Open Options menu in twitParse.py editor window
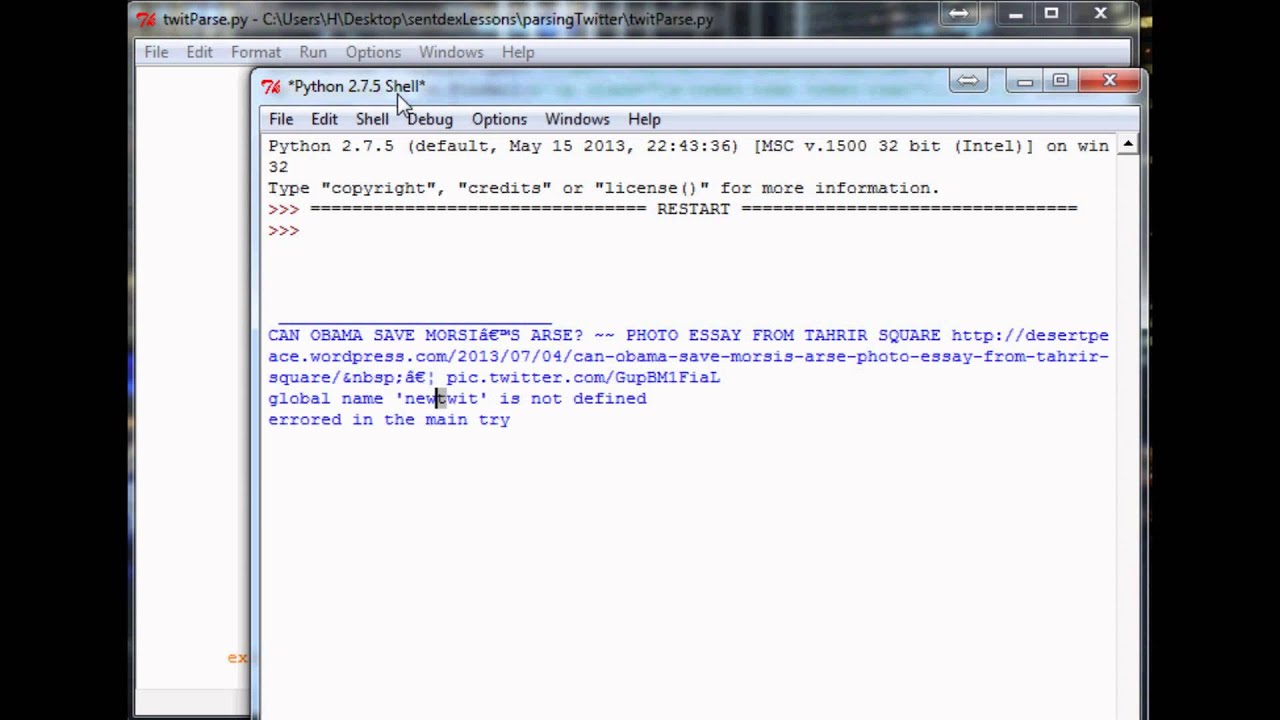 [x=373, y=52]
